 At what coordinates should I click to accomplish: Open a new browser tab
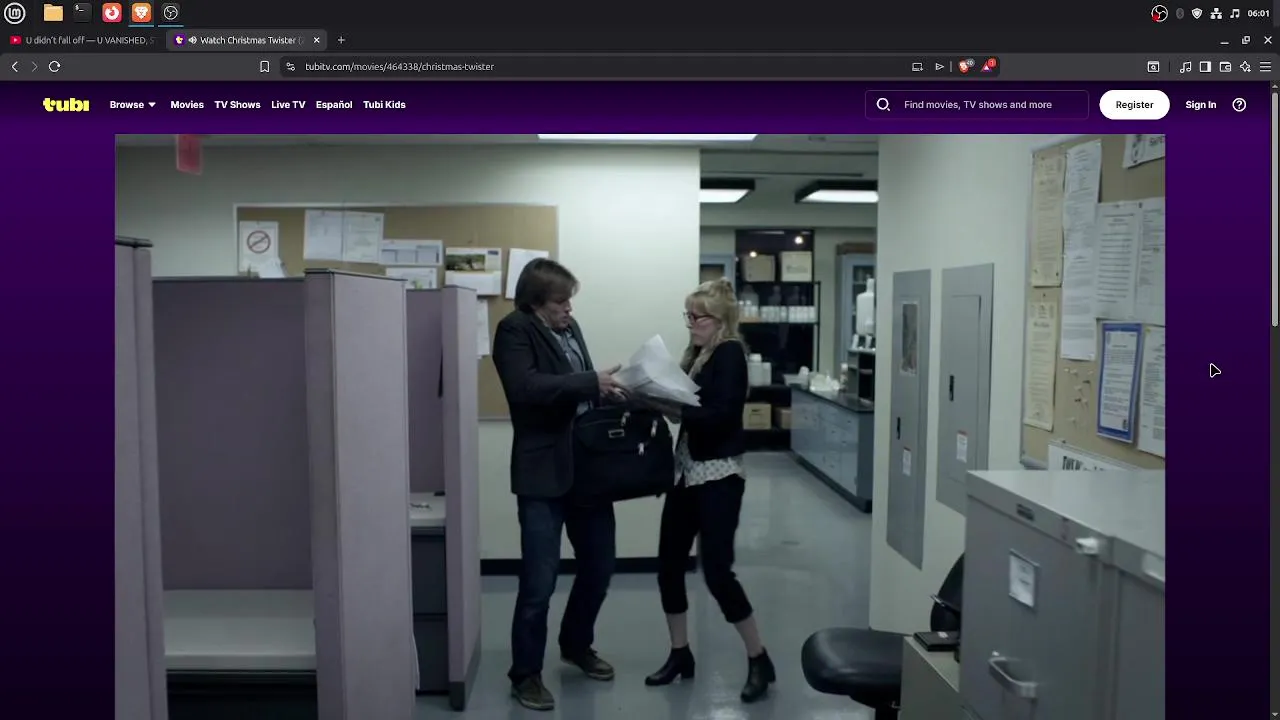(x=341, y=40)
